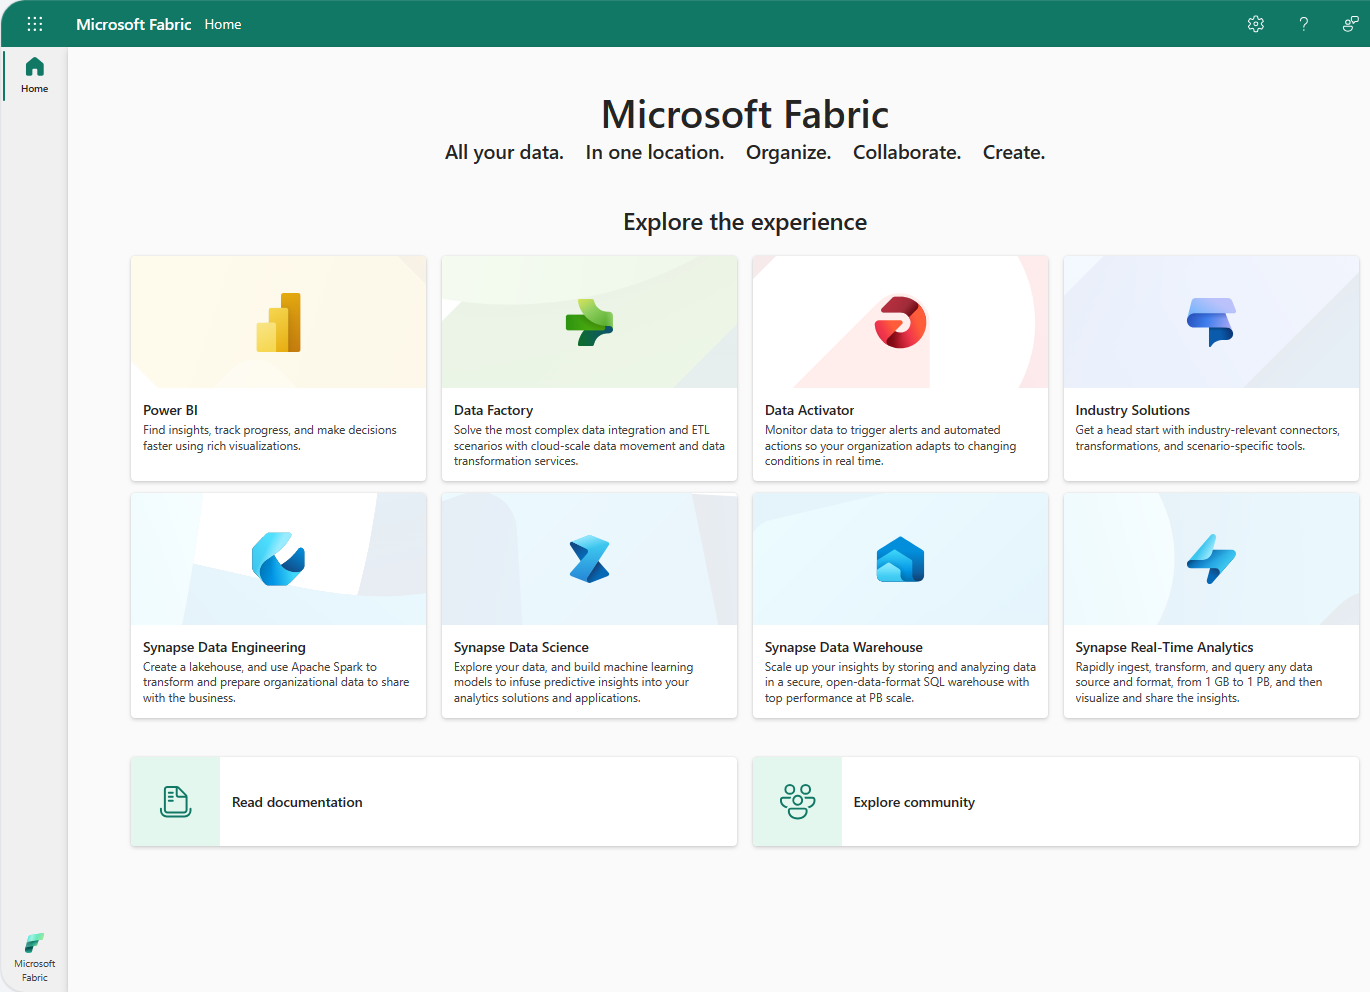This screenshot has height=992, width=1370.
Task: Click the Synapse Real-Time Analytics lightning icon
Action: click(1211, 559)
